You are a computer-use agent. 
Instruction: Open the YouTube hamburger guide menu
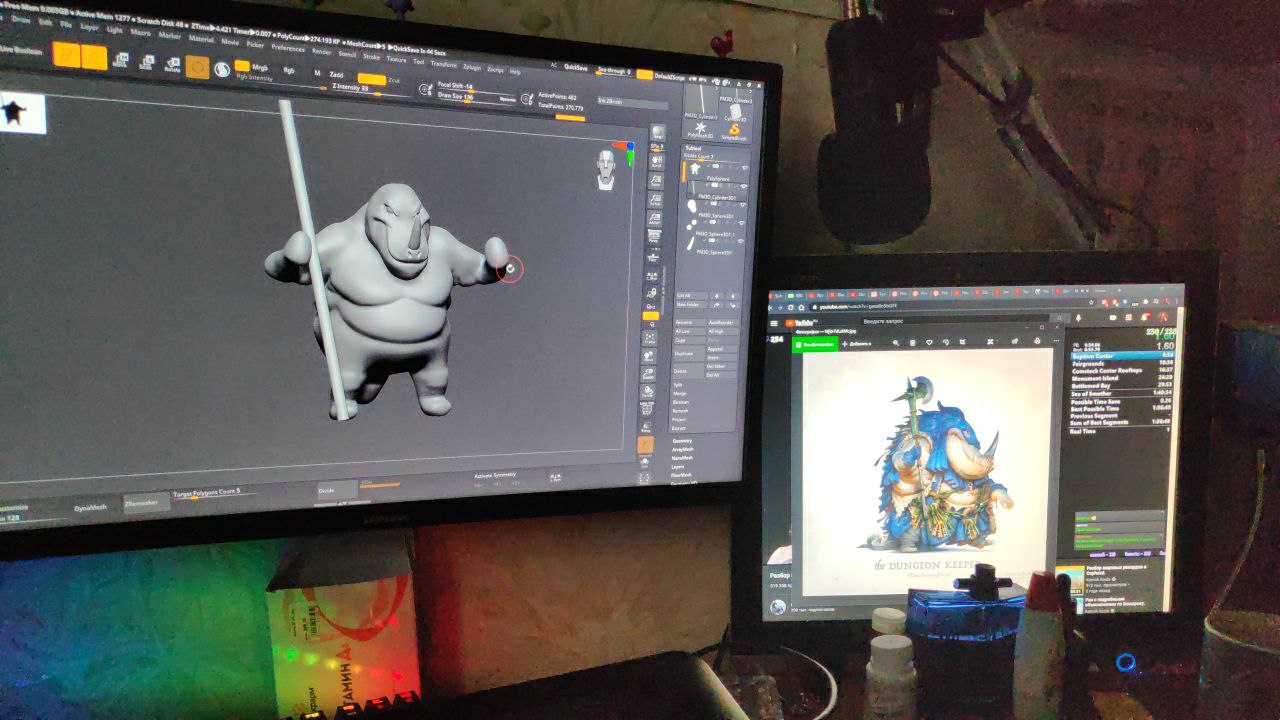(x=774, y=323)
